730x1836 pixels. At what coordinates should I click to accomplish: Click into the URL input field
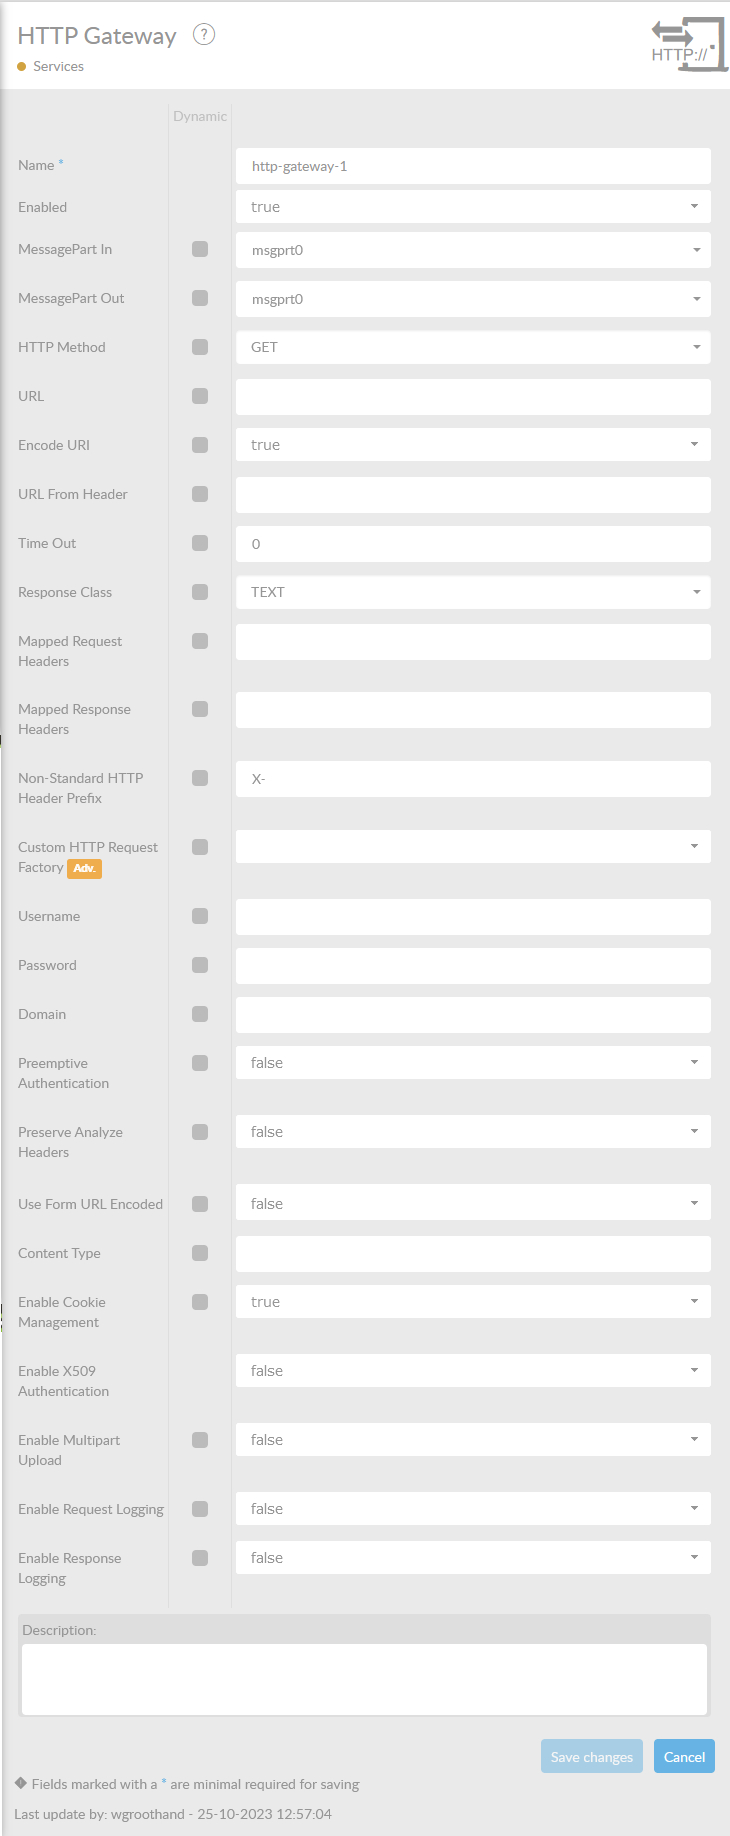click(x=473, y=397)
